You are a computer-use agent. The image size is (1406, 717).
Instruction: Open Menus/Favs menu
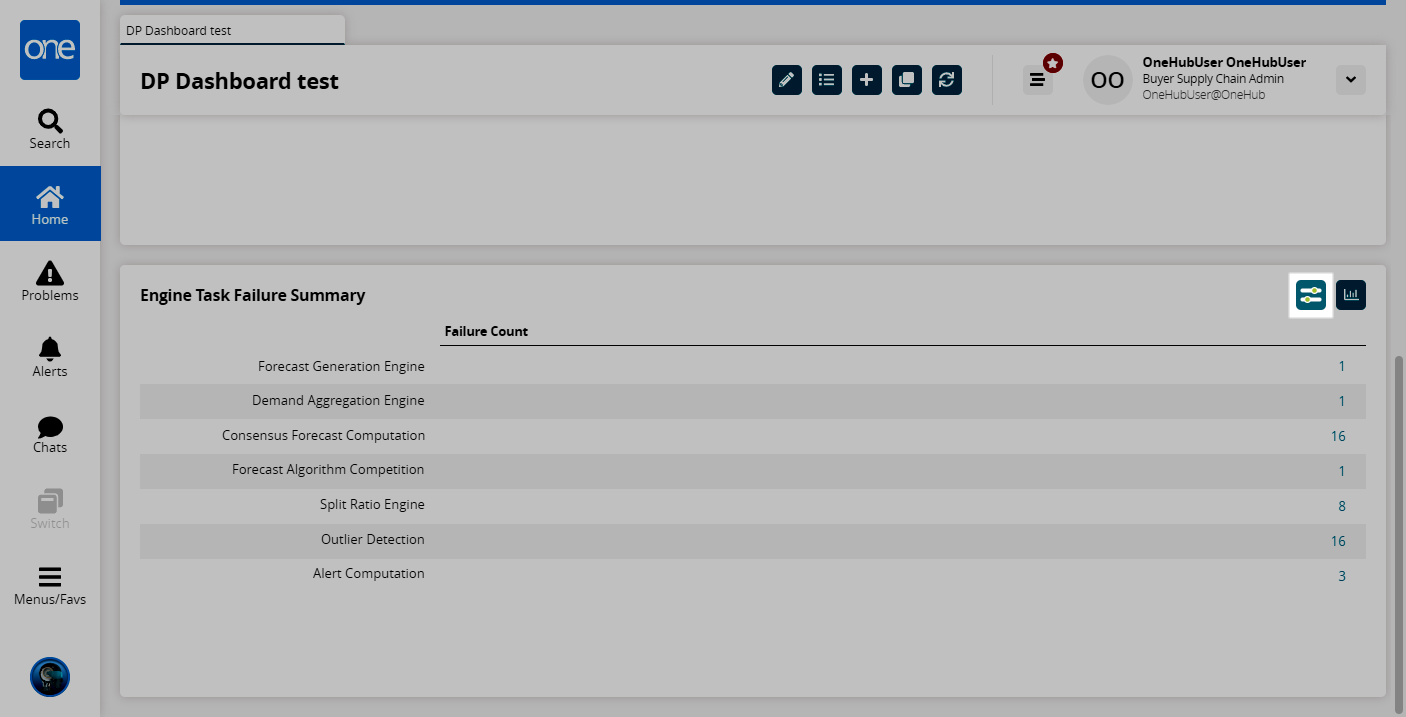click(x=50, y=586)
